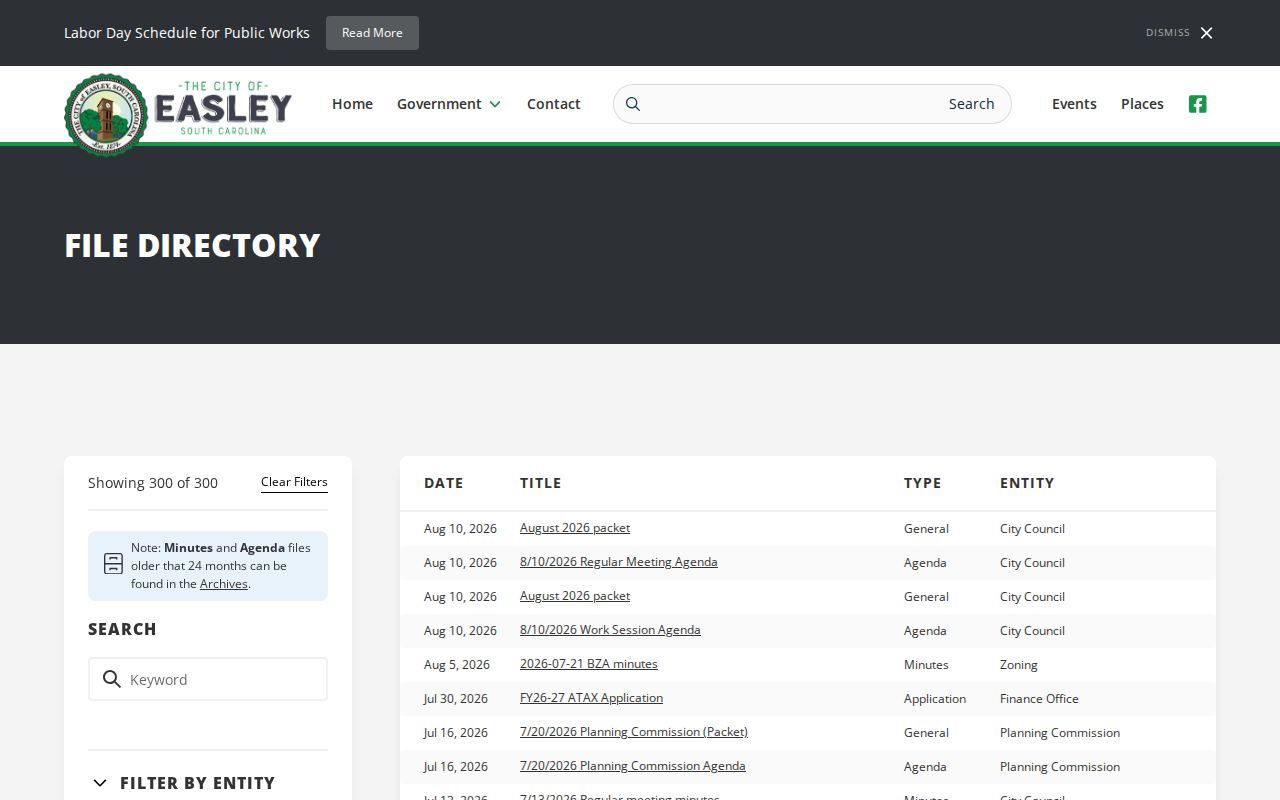
Task: Open 2026-07-21 BZA minutes file
Action: (x=589, y=664)
